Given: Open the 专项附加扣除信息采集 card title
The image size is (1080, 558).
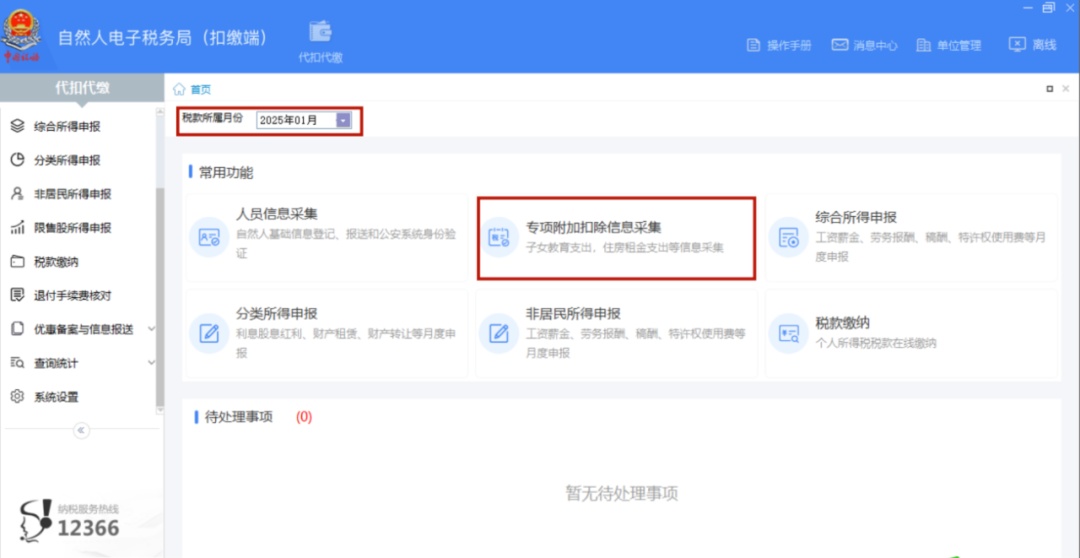Looking at the screenshot, I should pos(593,227).
